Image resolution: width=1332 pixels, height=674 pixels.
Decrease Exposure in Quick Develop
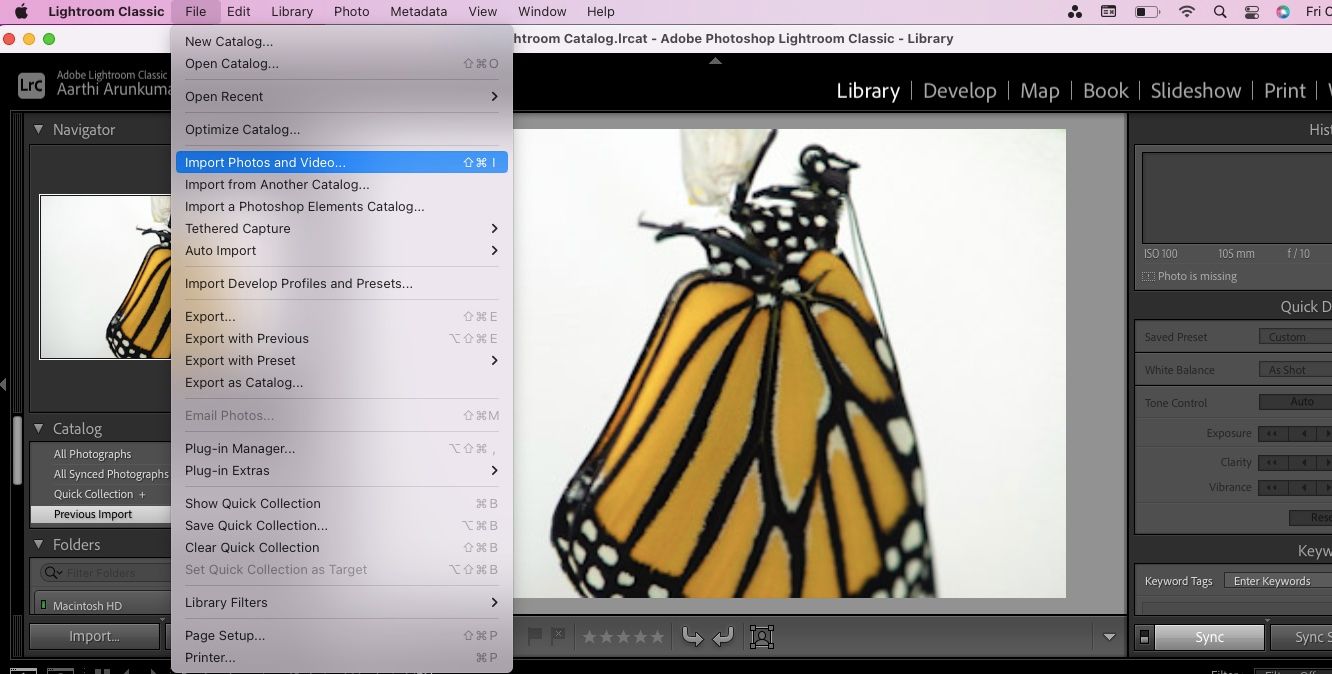click(x=1304, y=433)
